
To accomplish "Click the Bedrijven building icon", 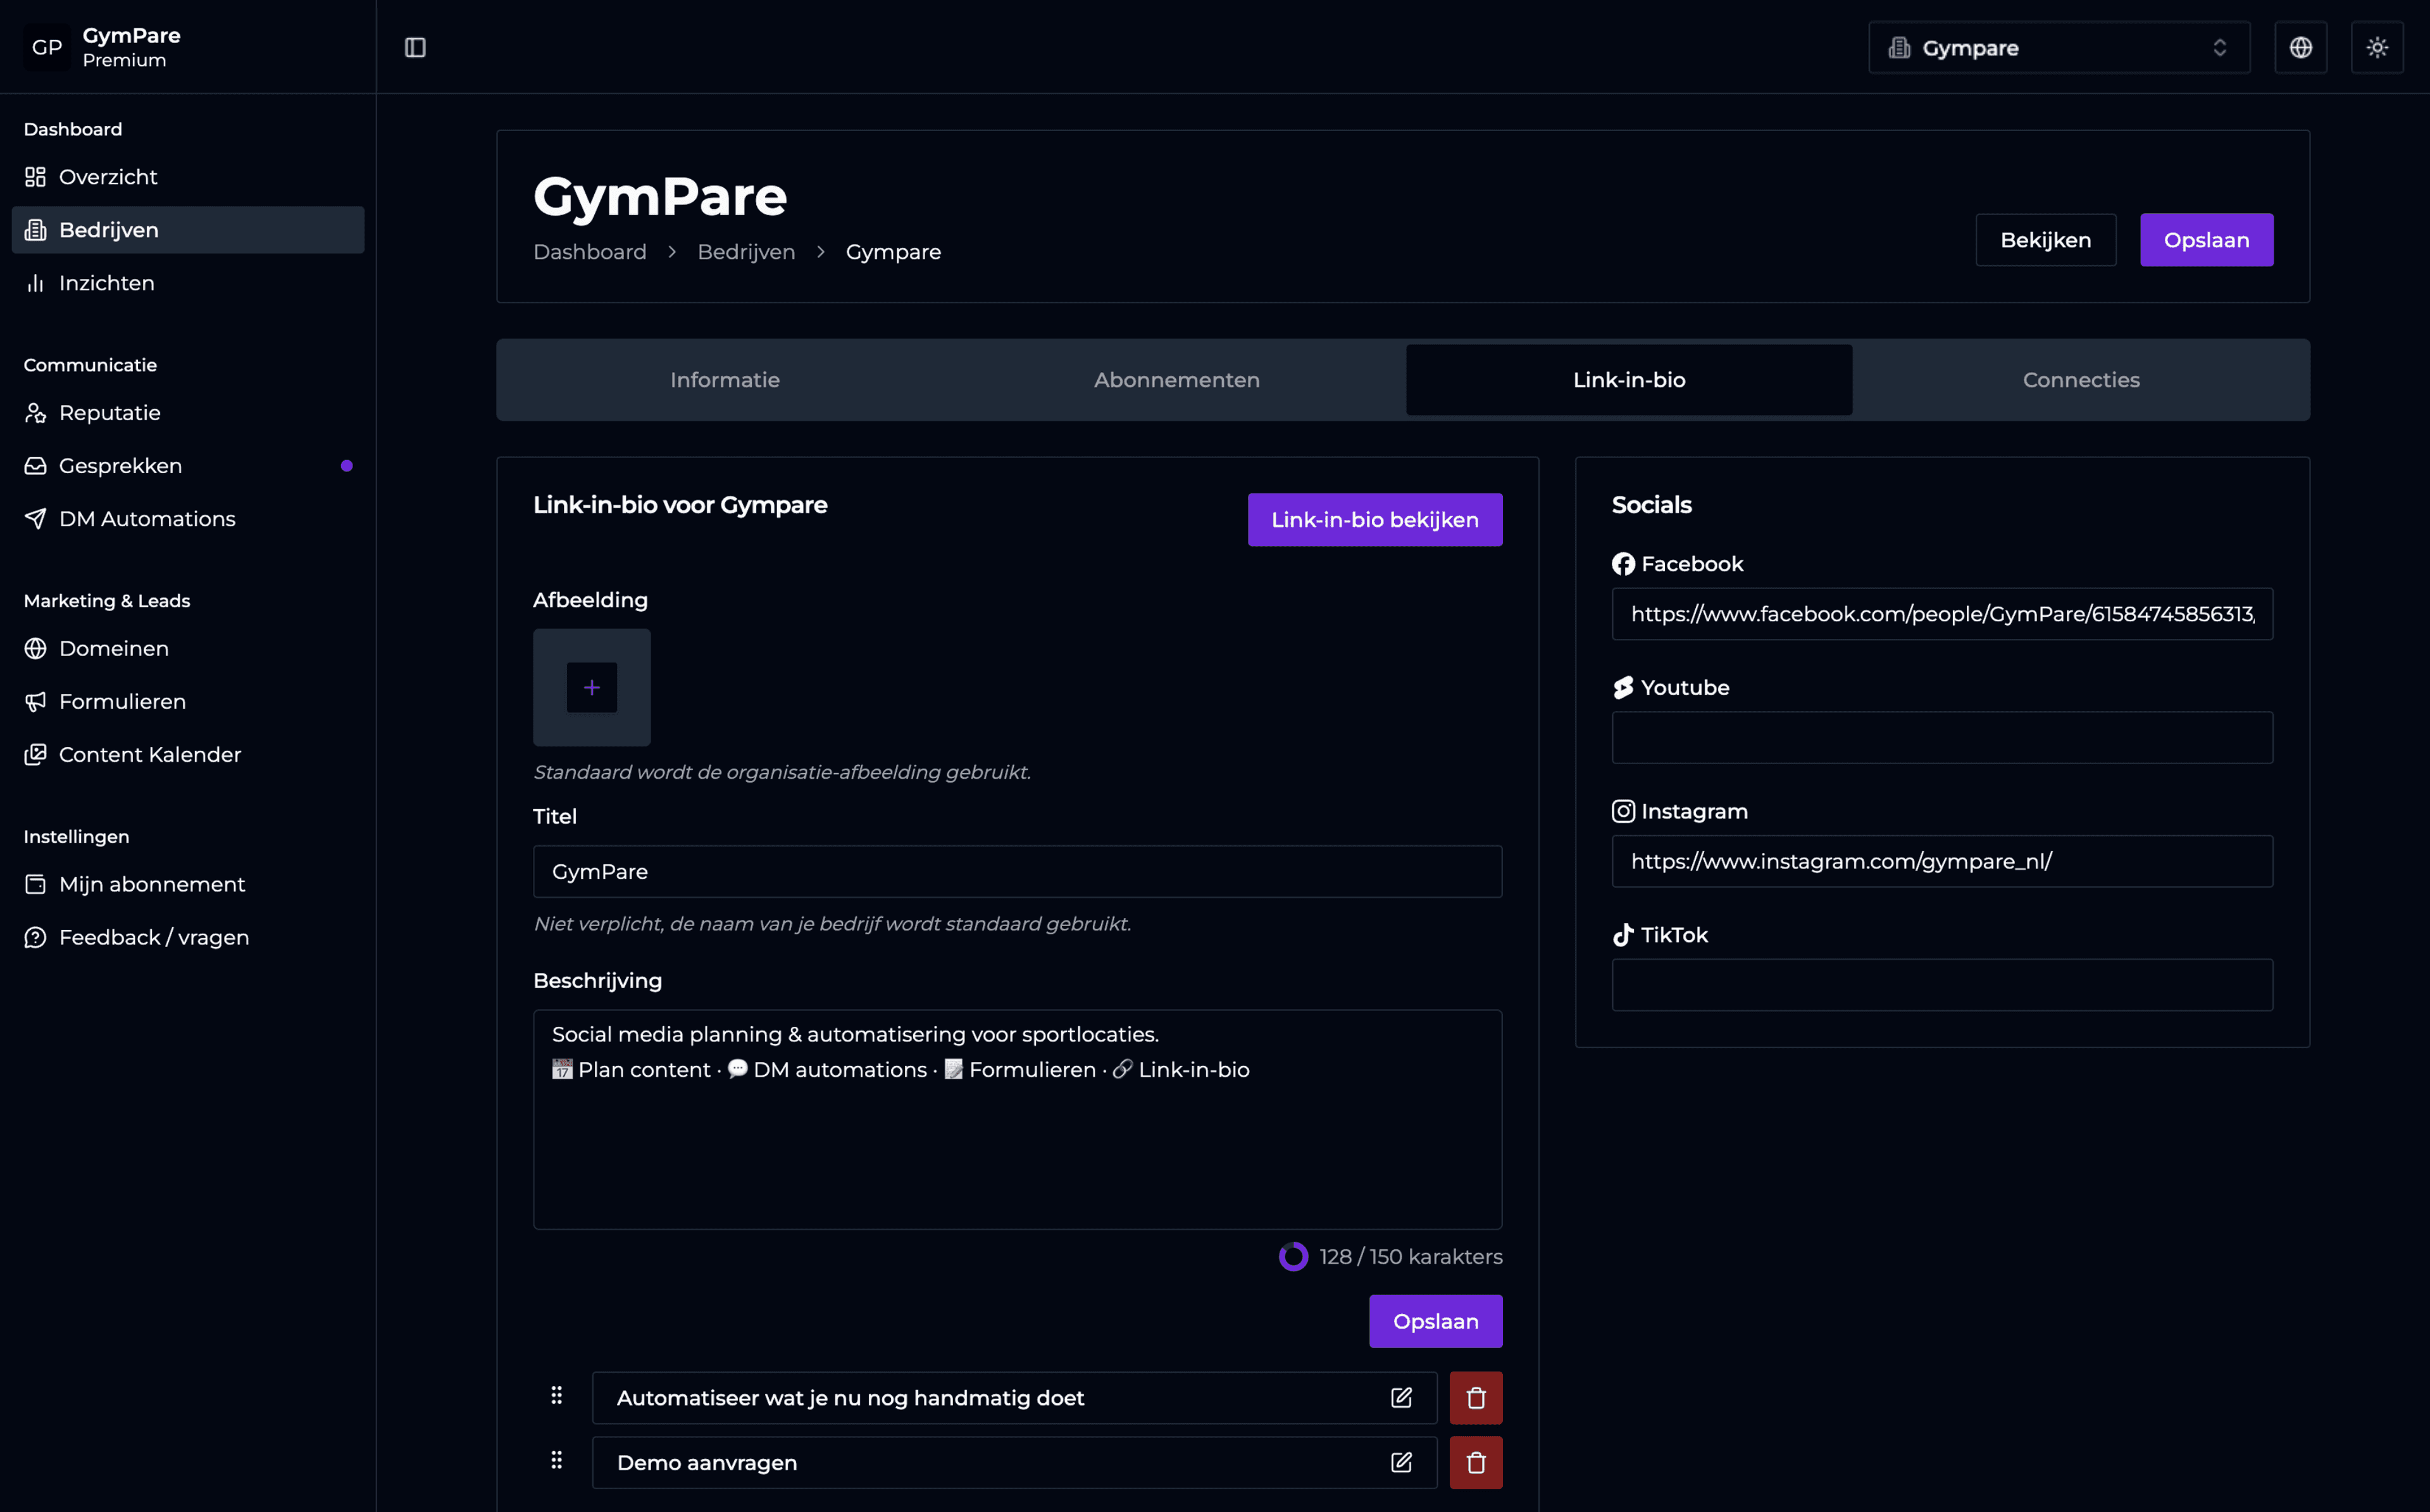I will pyautogui.click(x=35, y=230).
